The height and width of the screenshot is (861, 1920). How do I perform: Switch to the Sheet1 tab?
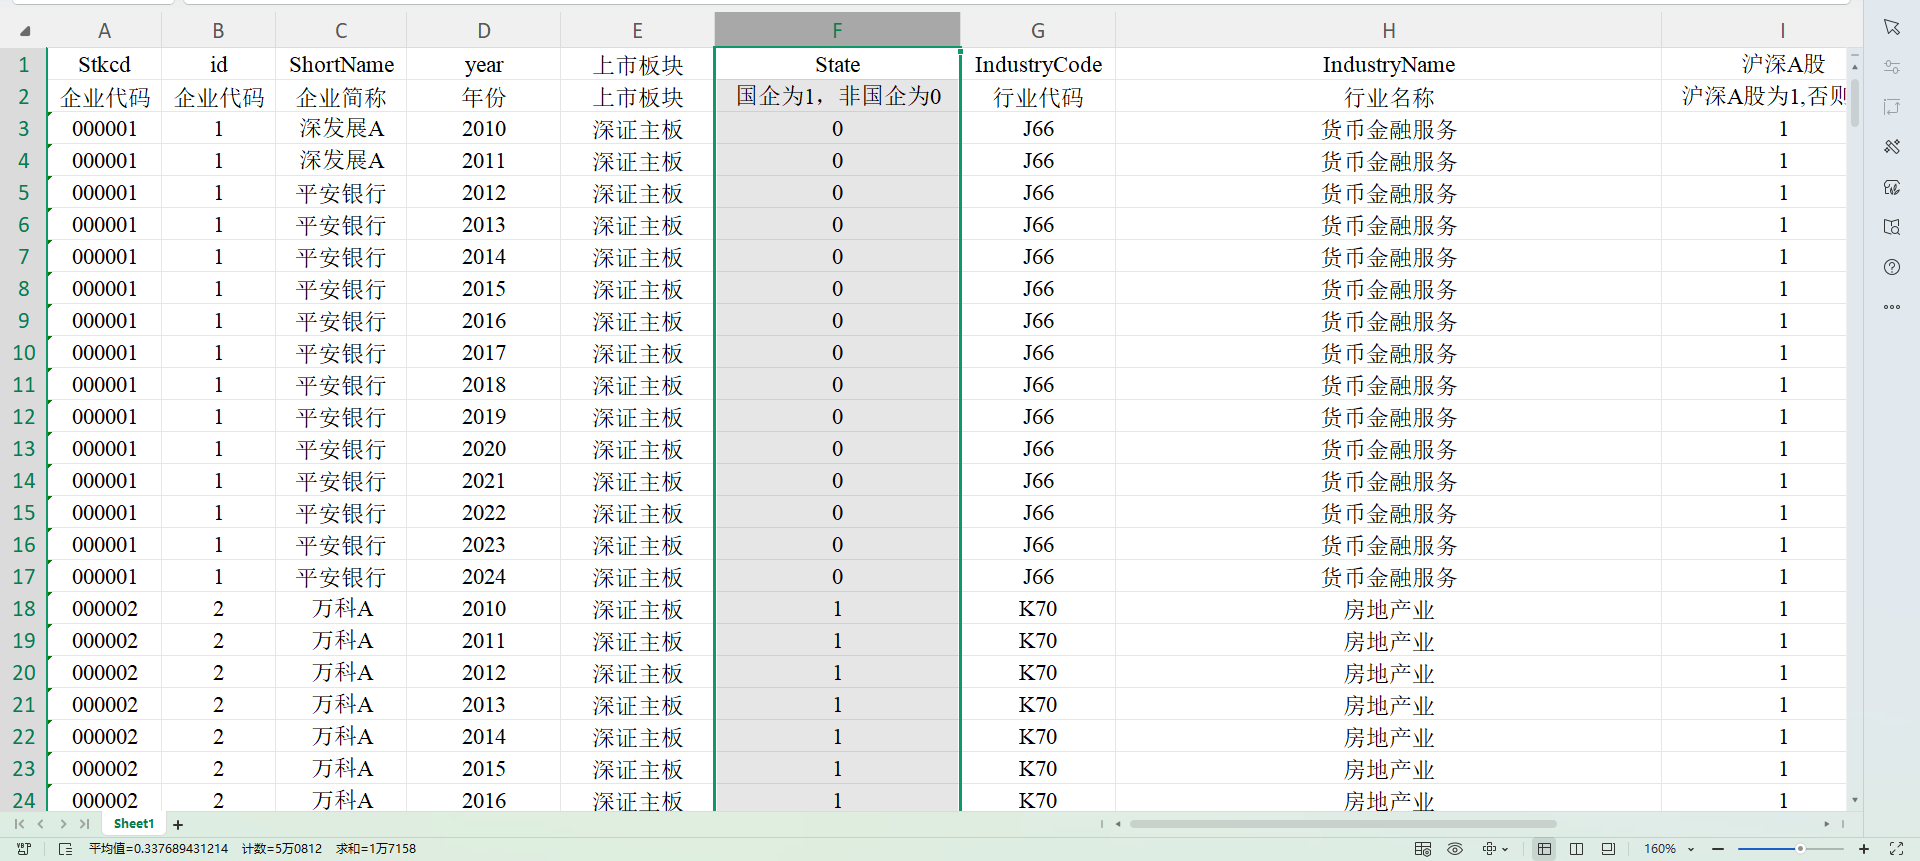point(134,824)
